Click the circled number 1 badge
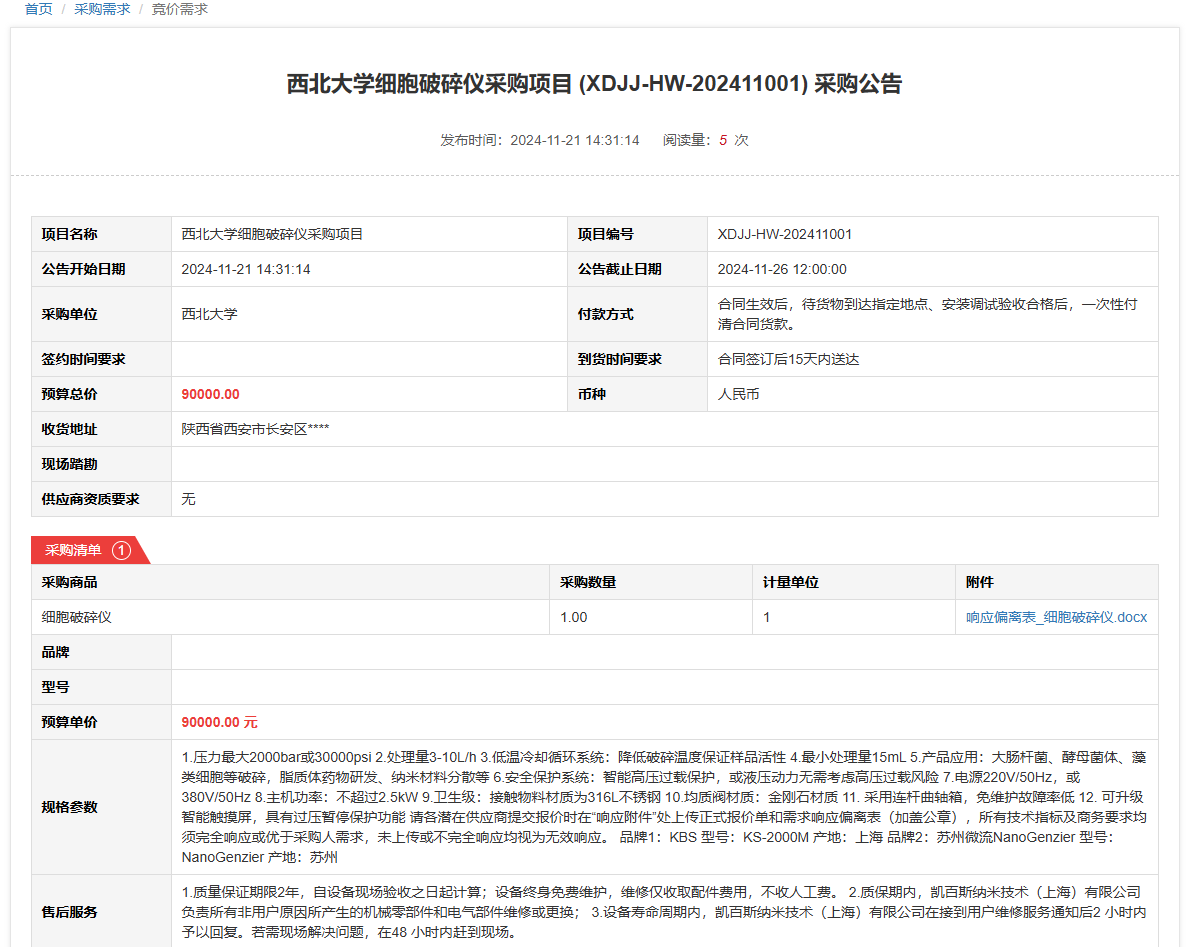The height and width of the screenshot is (947, 1195). [121, 550]
